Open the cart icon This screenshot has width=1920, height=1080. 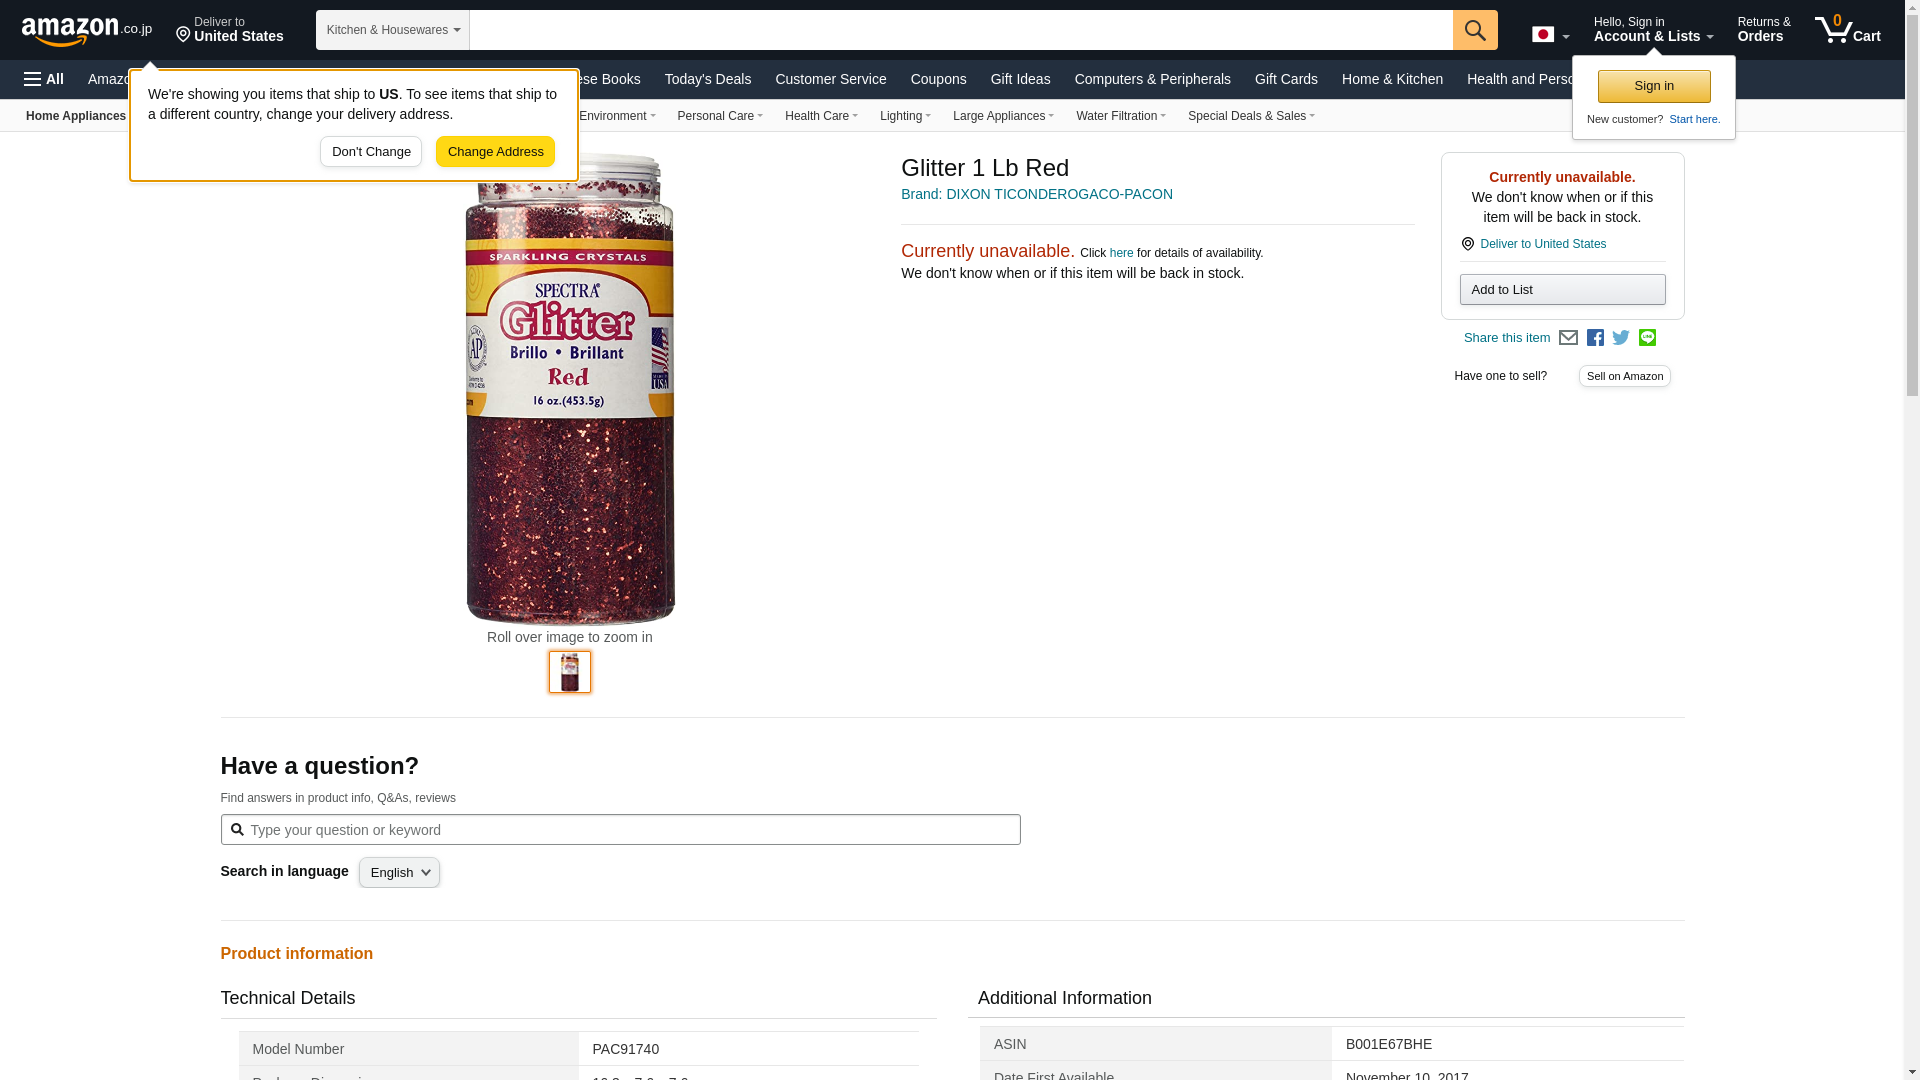pos(1848,30)
